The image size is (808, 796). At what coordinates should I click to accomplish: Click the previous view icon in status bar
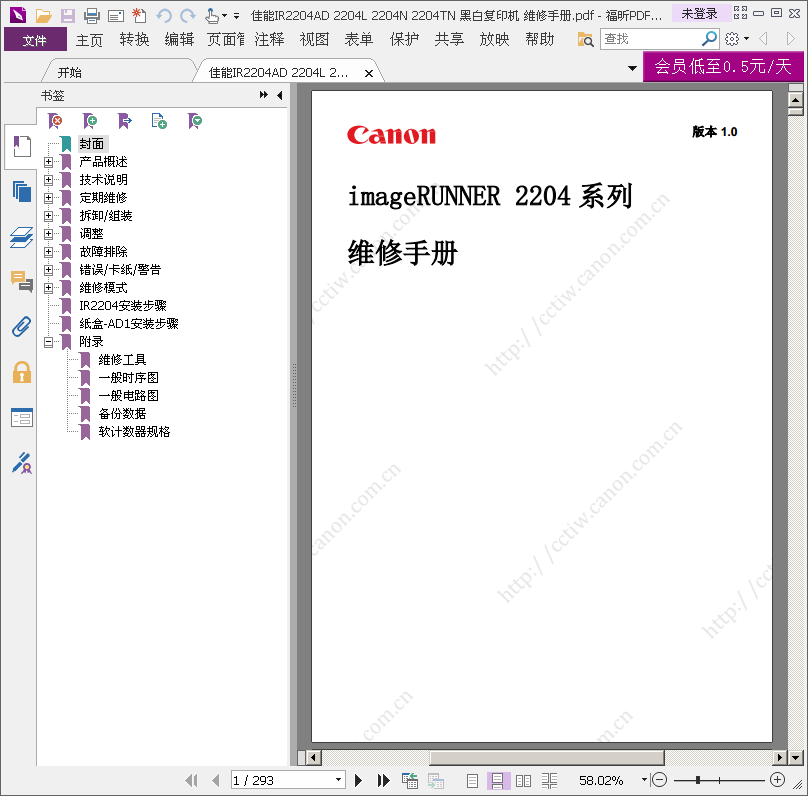pos(410,781)
